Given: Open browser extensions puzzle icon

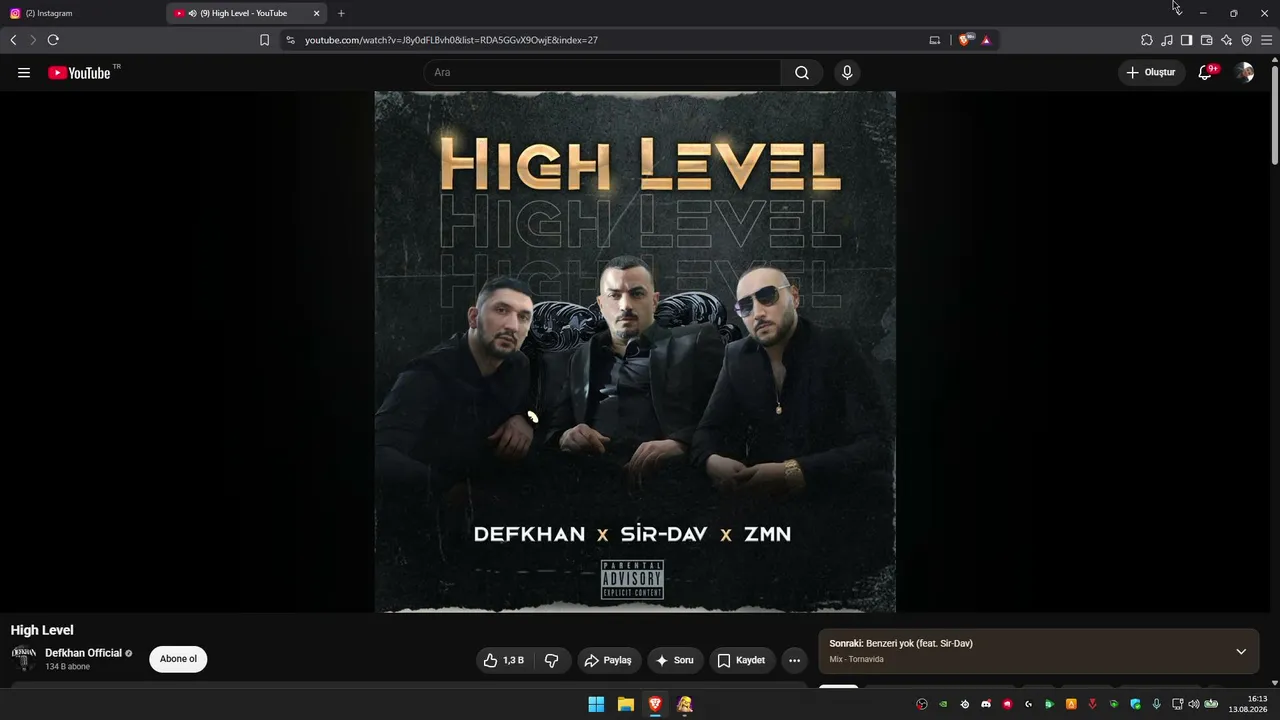Looking at the screenshot, I should pyautogui.click(x=1147, y=40).
